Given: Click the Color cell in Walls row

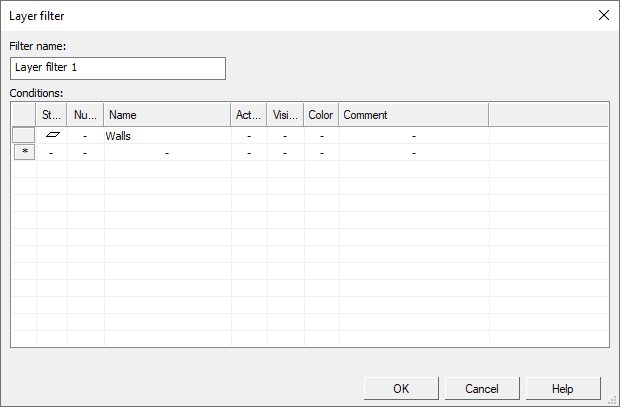Looking at the screenshot, I should [x=321, y=136].
